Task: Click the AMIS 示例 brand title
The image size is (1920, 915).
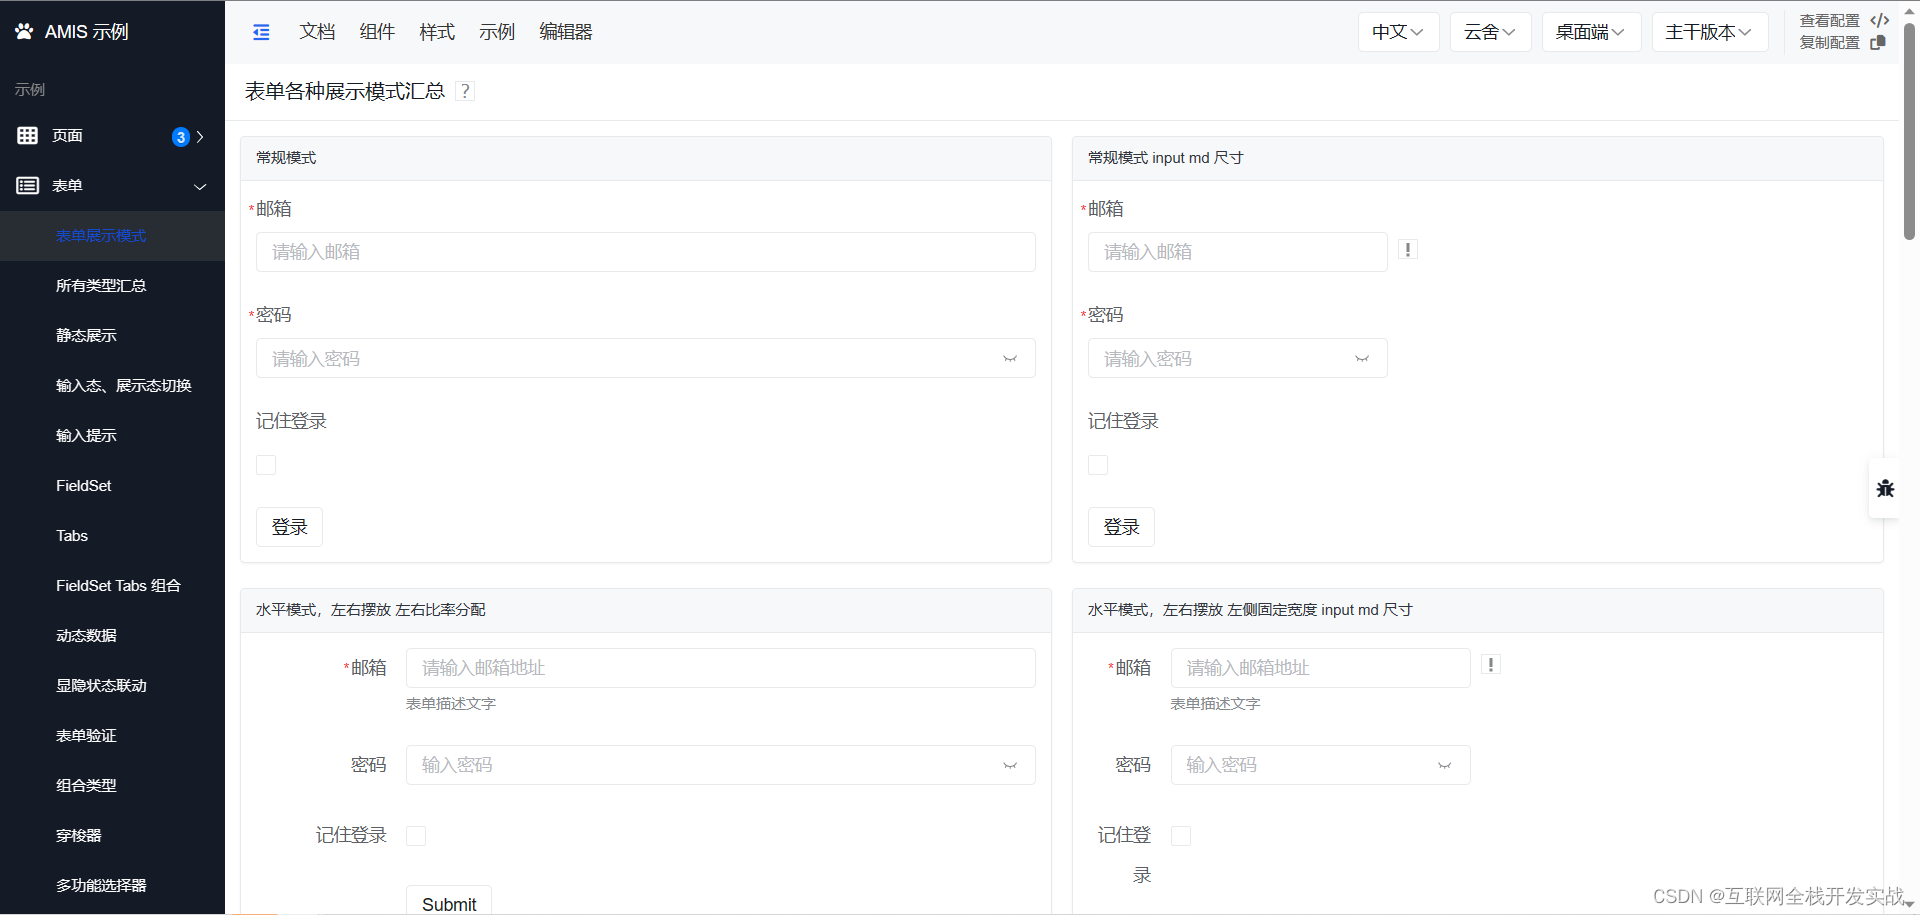Action: coord(87,32)
